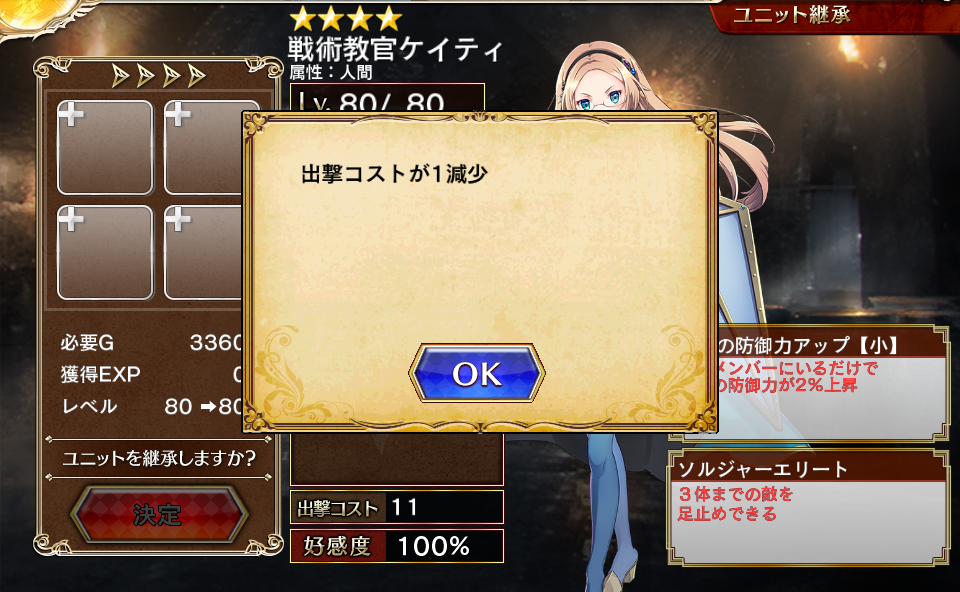Image resolution: width=960 pixels, height=592 pixels.
Task: Click the Lv. 80/80 level display
Action: (388, 98)
